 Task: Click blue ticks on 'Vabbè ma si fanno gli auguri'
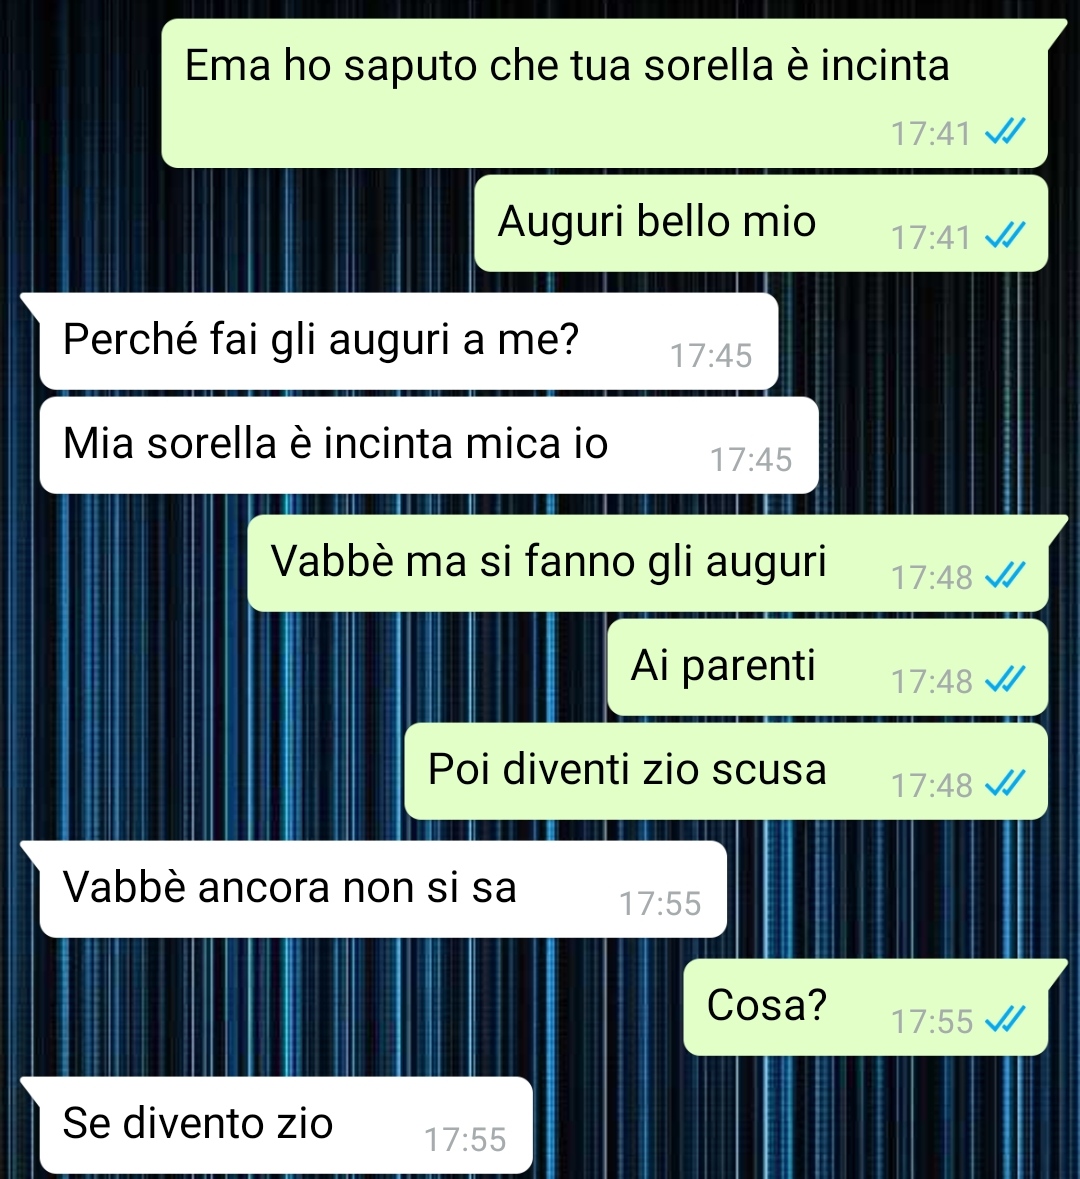click(1005, 577)
